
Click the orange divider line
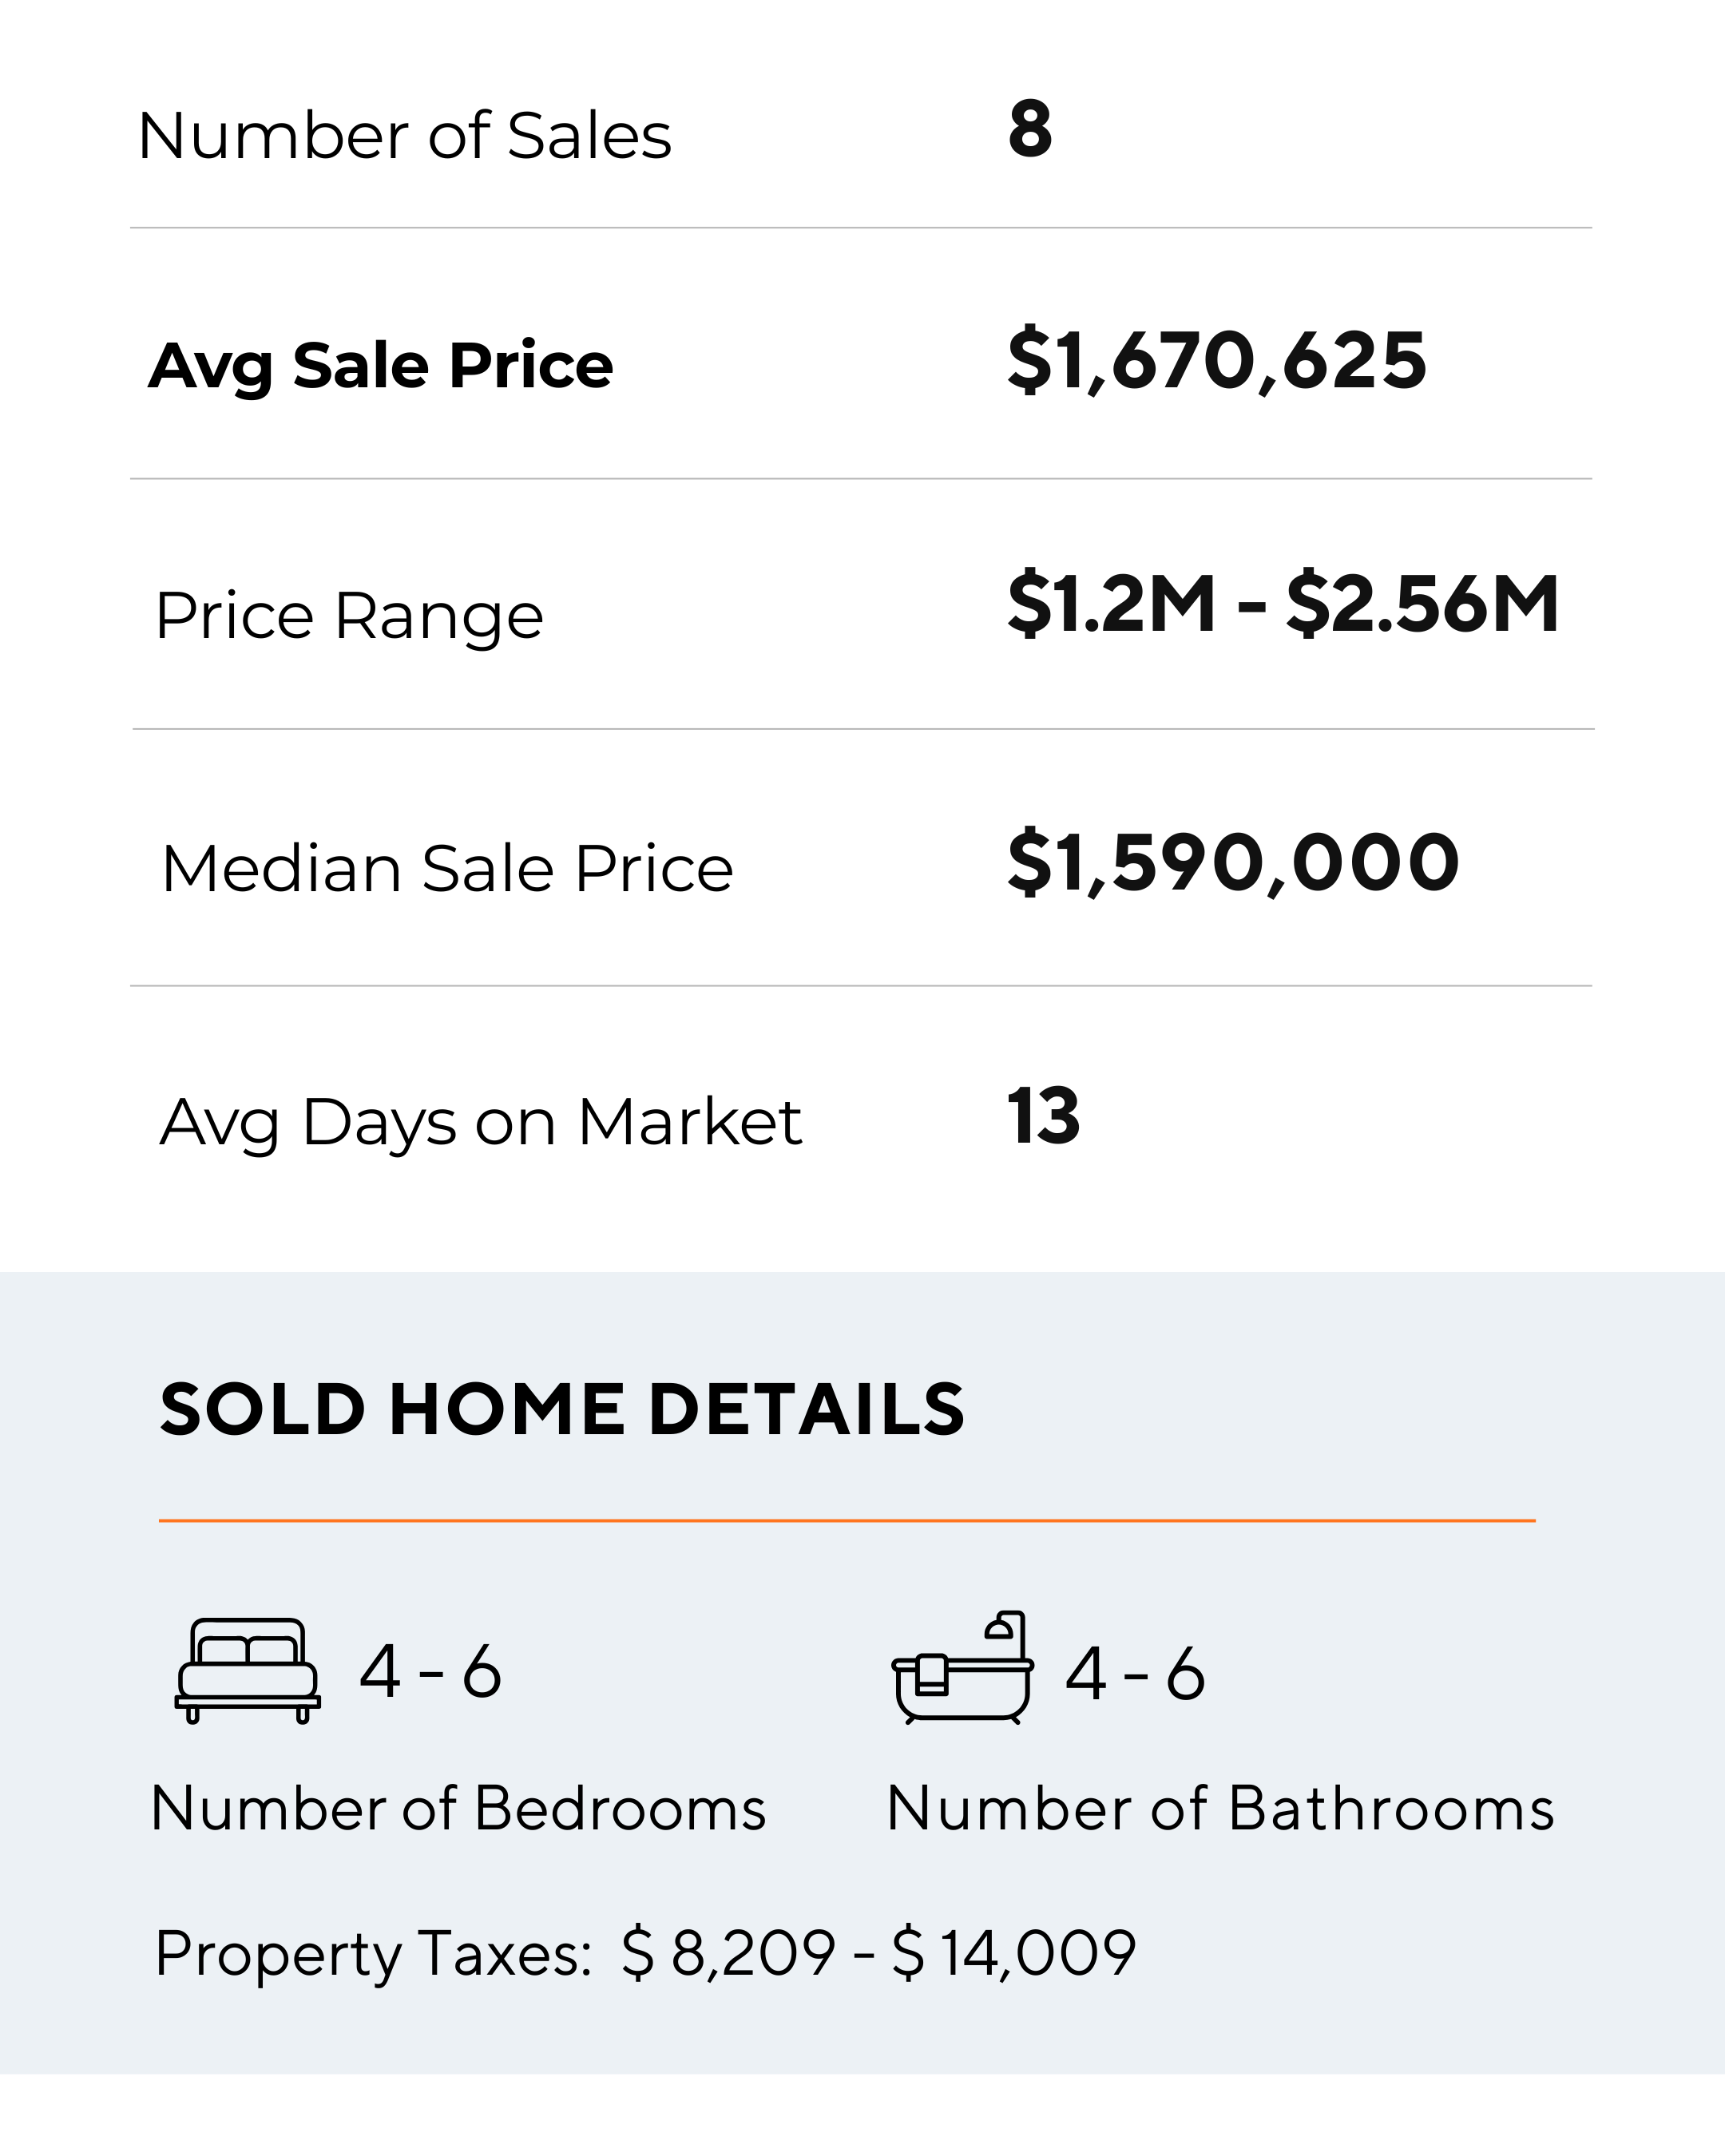[846, 1521]
